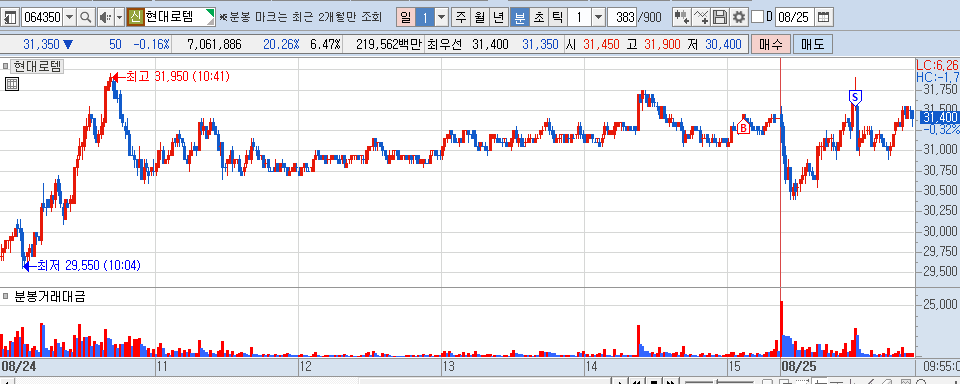Click the green 신 badge icon
Viewport: 960px width, 384px height.
click(x=135, y=17)
